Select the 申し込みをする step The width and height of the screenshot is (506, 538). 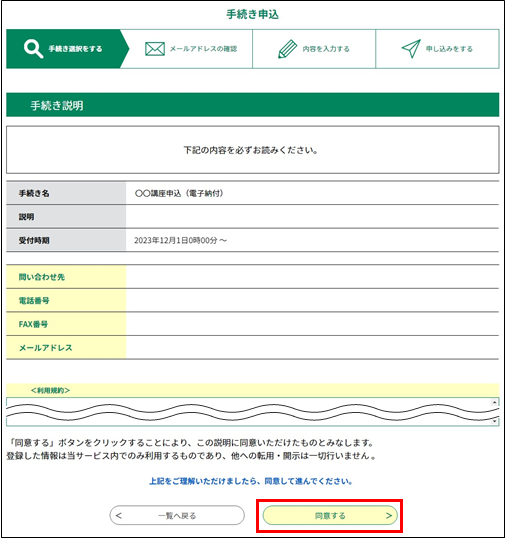(x=437, y=49)
